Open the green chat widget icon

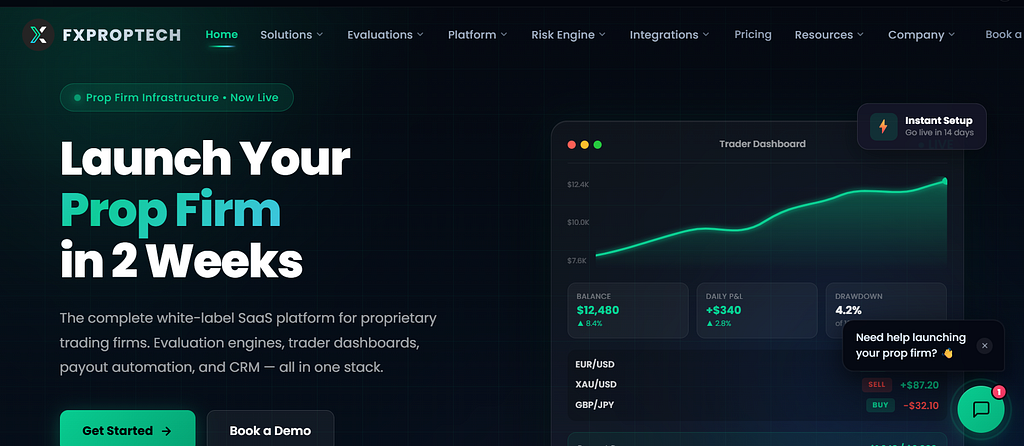tap(980, 409)
